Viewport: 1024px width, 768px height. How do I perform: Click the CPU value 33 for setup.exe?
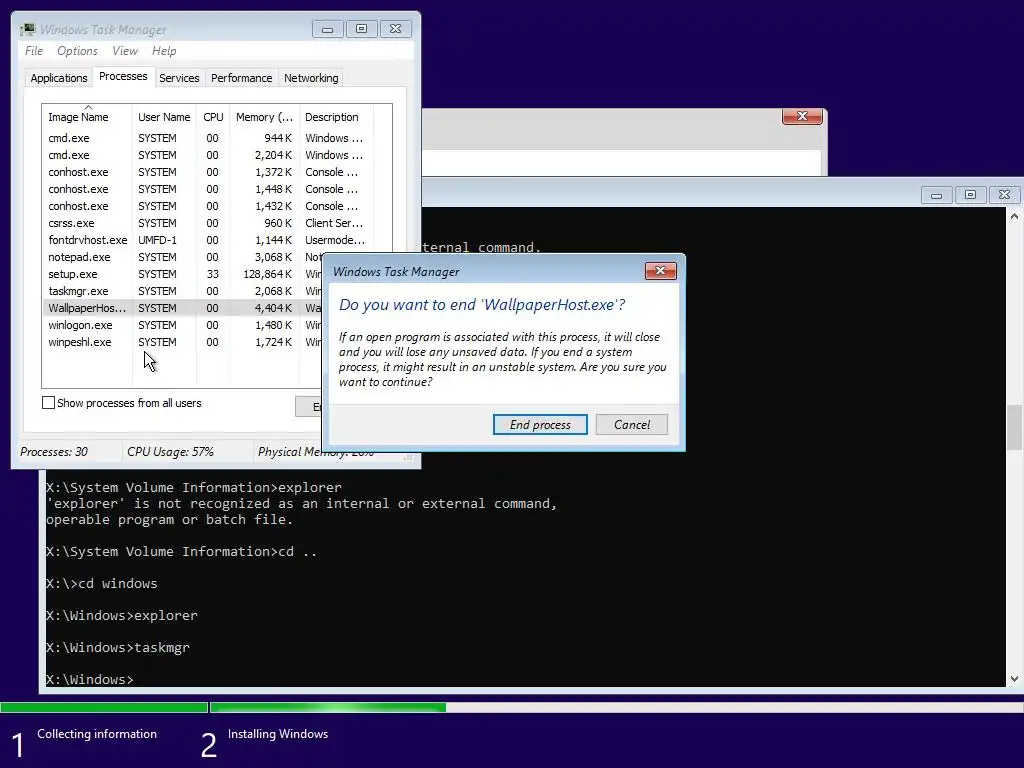(x=212, y=274)
